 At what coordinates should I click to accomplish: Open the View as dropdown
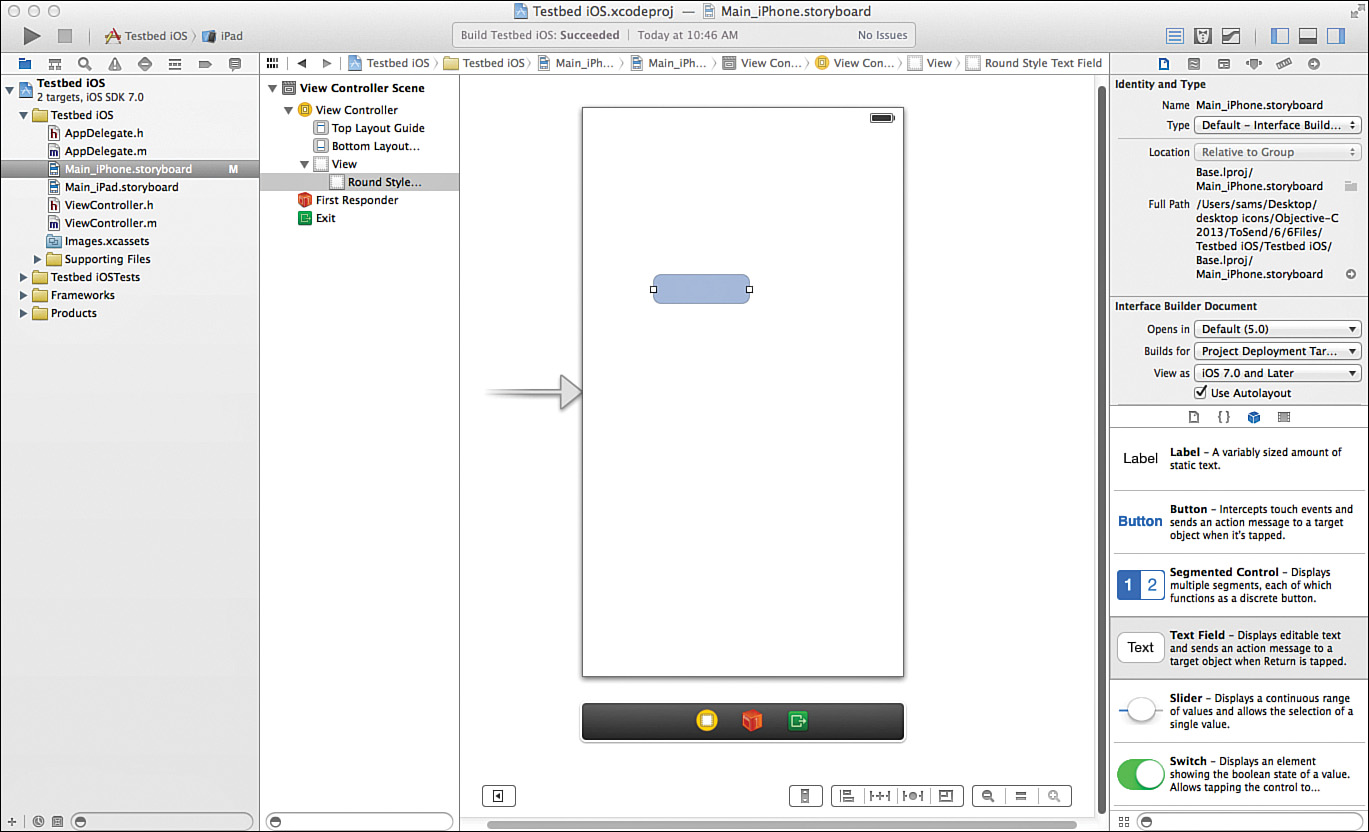coord(1278,373)
